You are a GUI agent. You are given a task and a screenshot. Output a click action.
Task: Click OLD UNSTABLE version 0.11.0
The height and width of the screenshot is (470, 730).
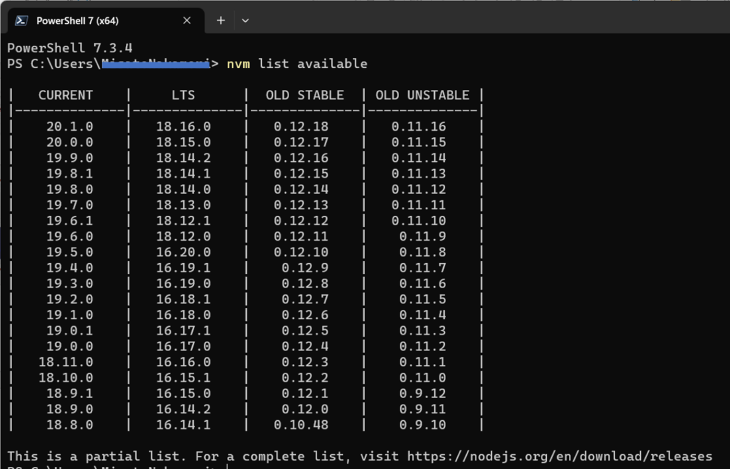coord(423,378)
